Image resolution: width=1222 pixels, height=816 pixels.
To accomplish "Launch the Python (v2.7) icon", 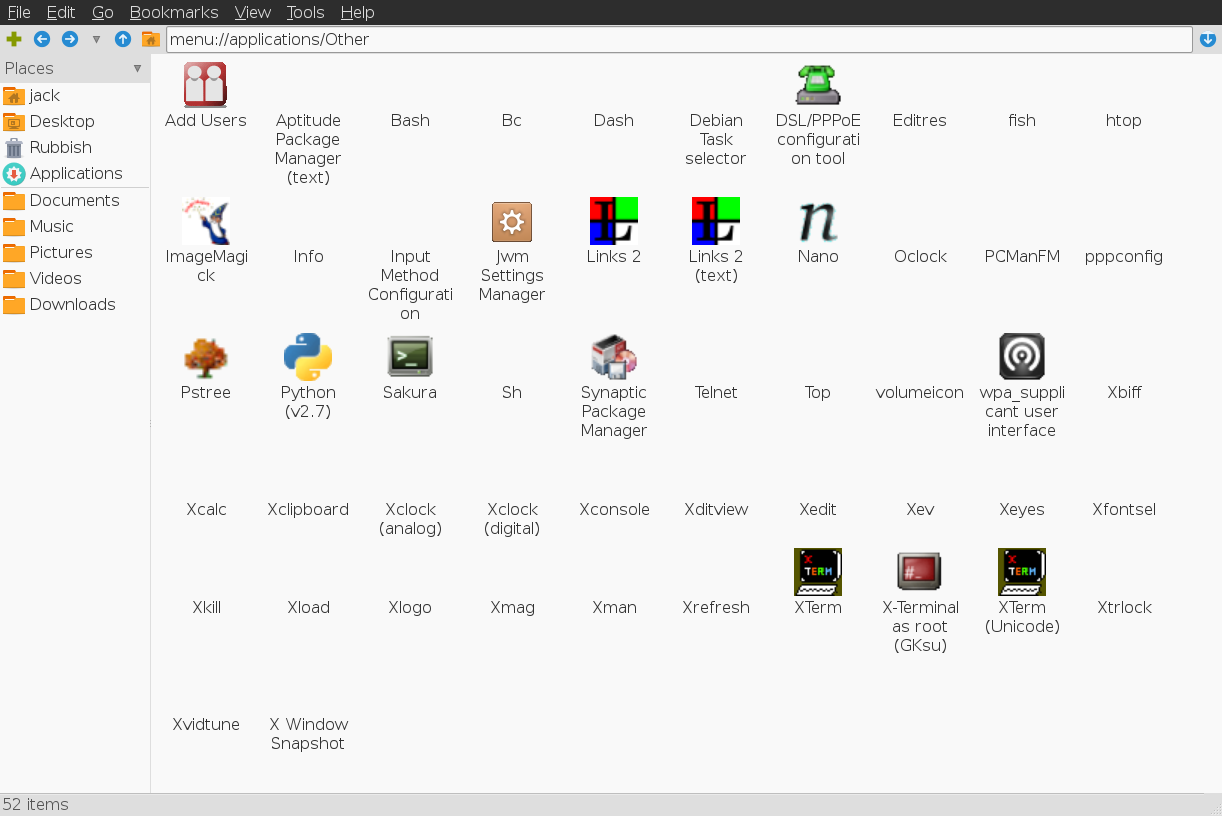I will click(x=308, y=358).
